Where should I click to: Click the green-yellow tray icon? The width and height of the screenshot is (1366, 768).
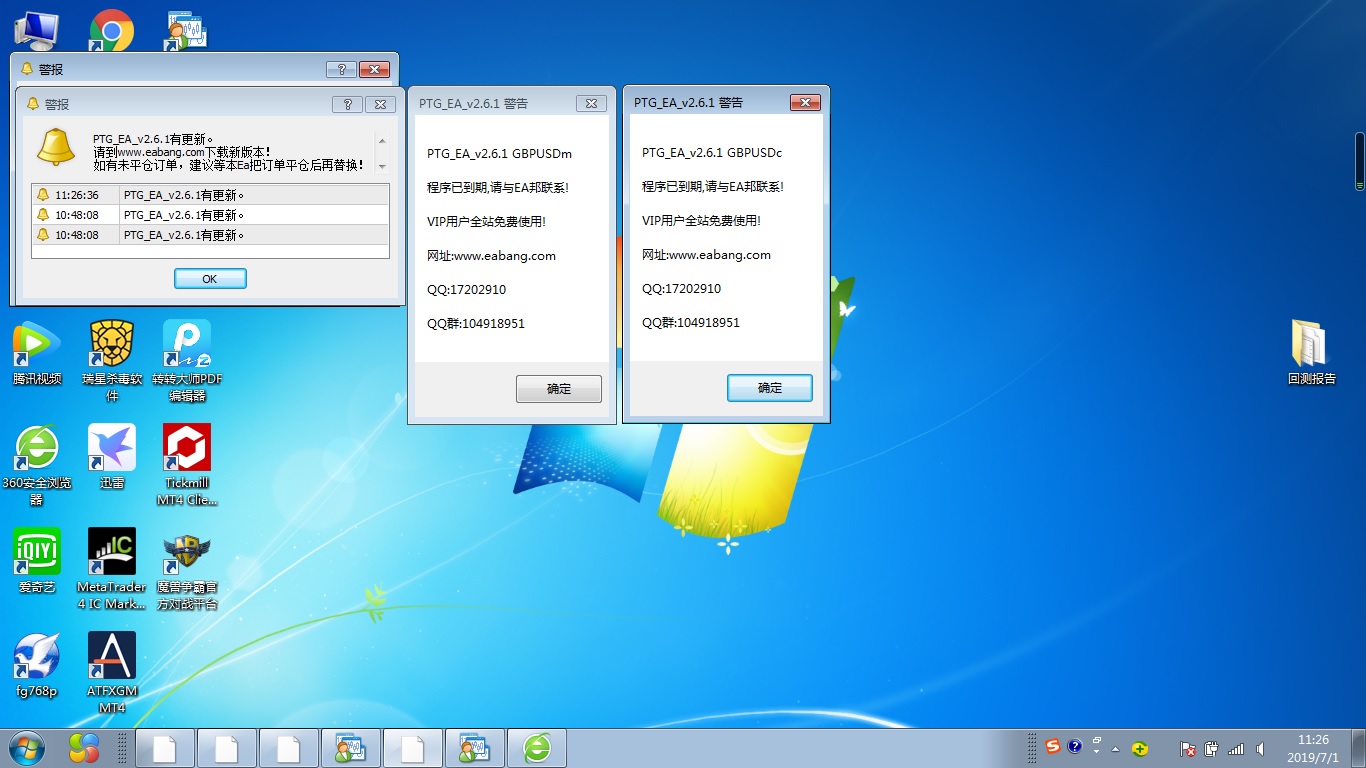coord(1140,748)
